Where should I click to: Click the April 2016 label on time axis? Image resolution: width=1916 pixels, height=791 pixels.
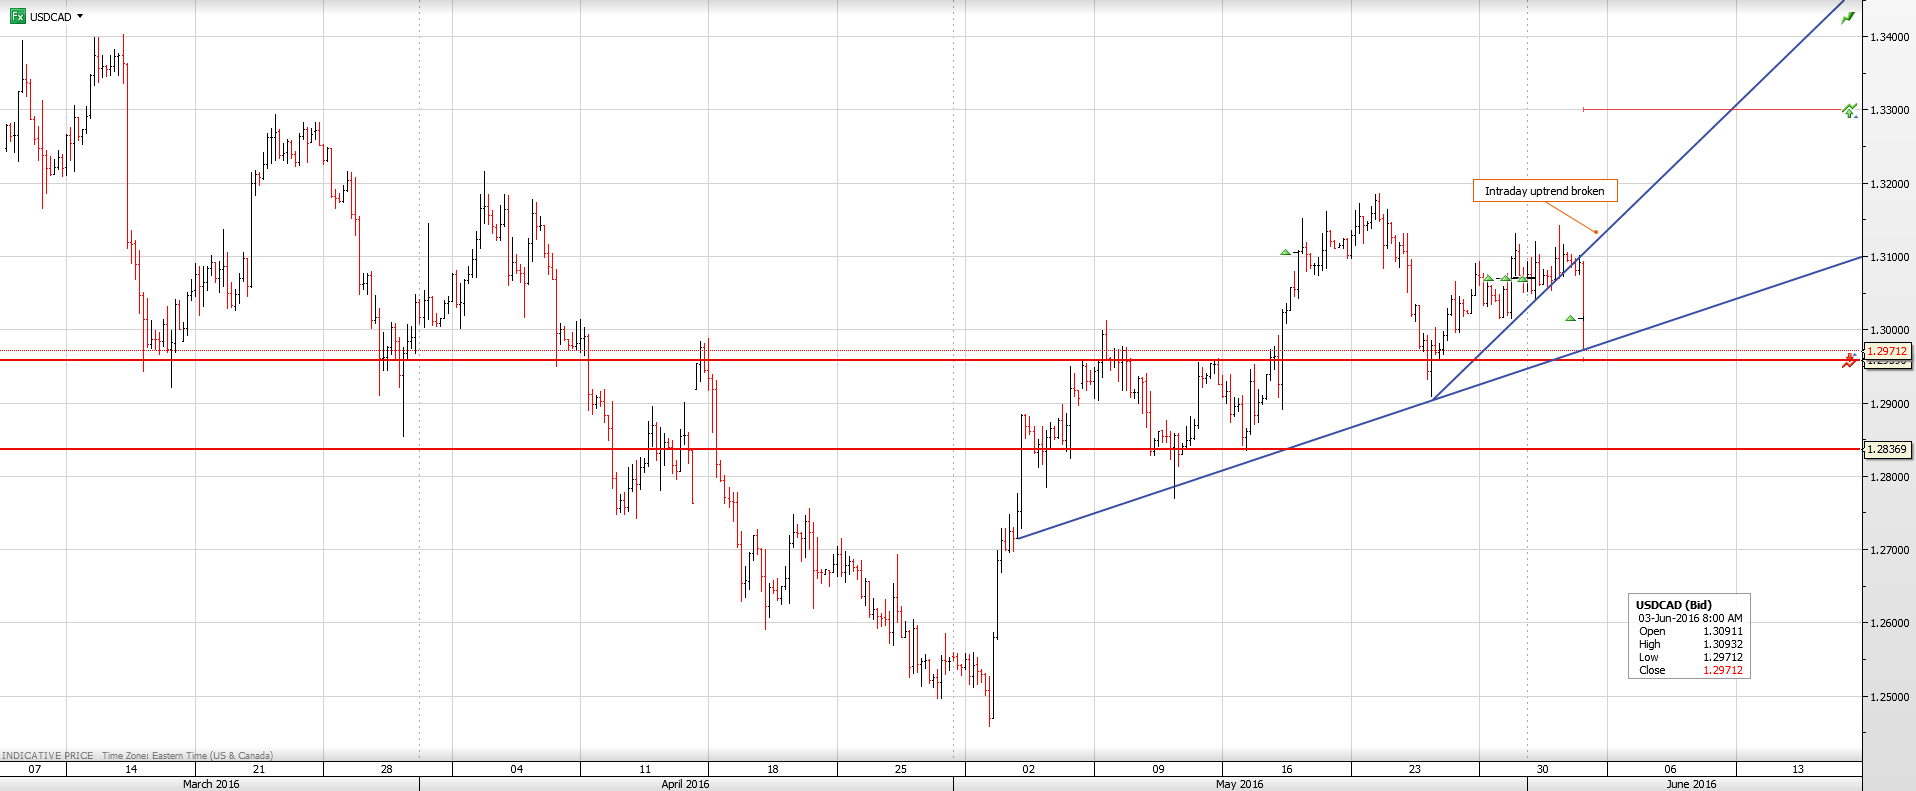click(685, 784)
